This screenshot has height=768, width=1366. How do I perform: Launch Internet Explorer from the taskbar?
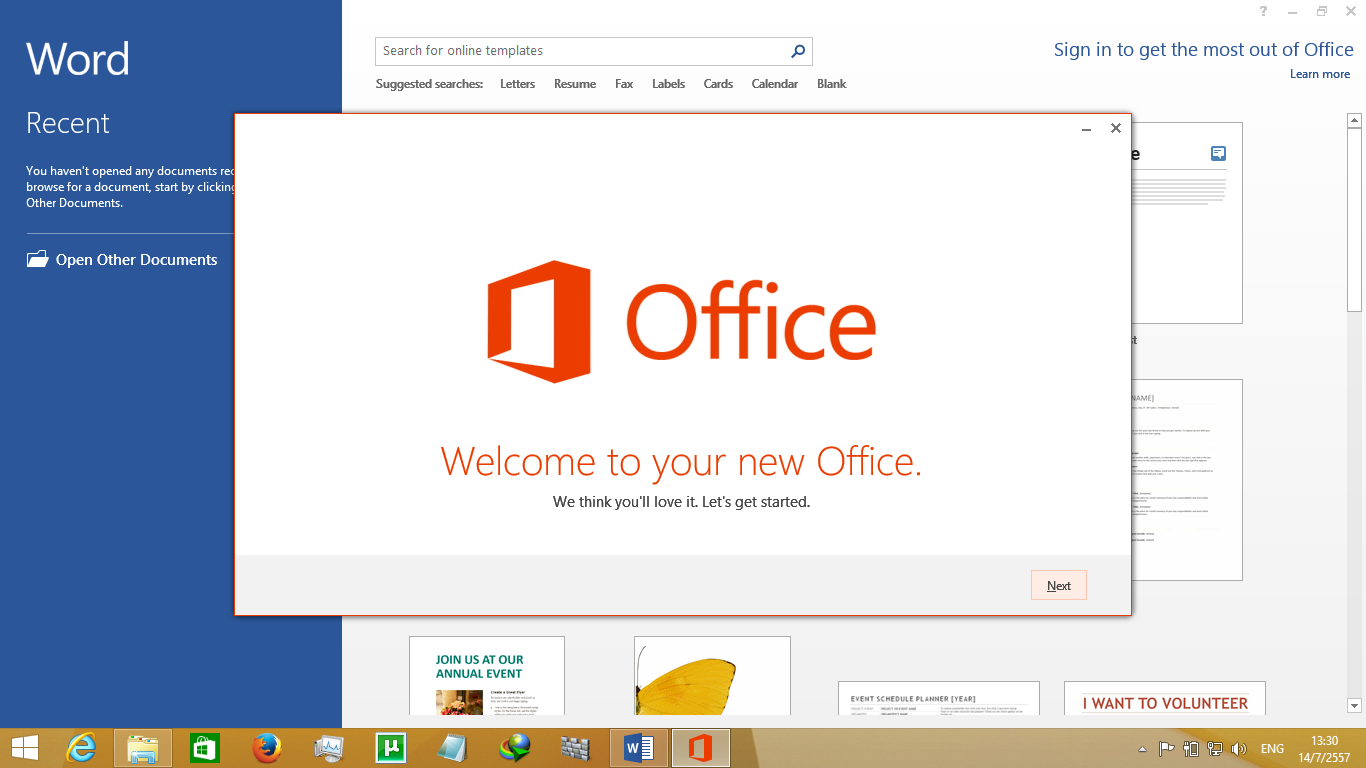[x=81, y=748]
